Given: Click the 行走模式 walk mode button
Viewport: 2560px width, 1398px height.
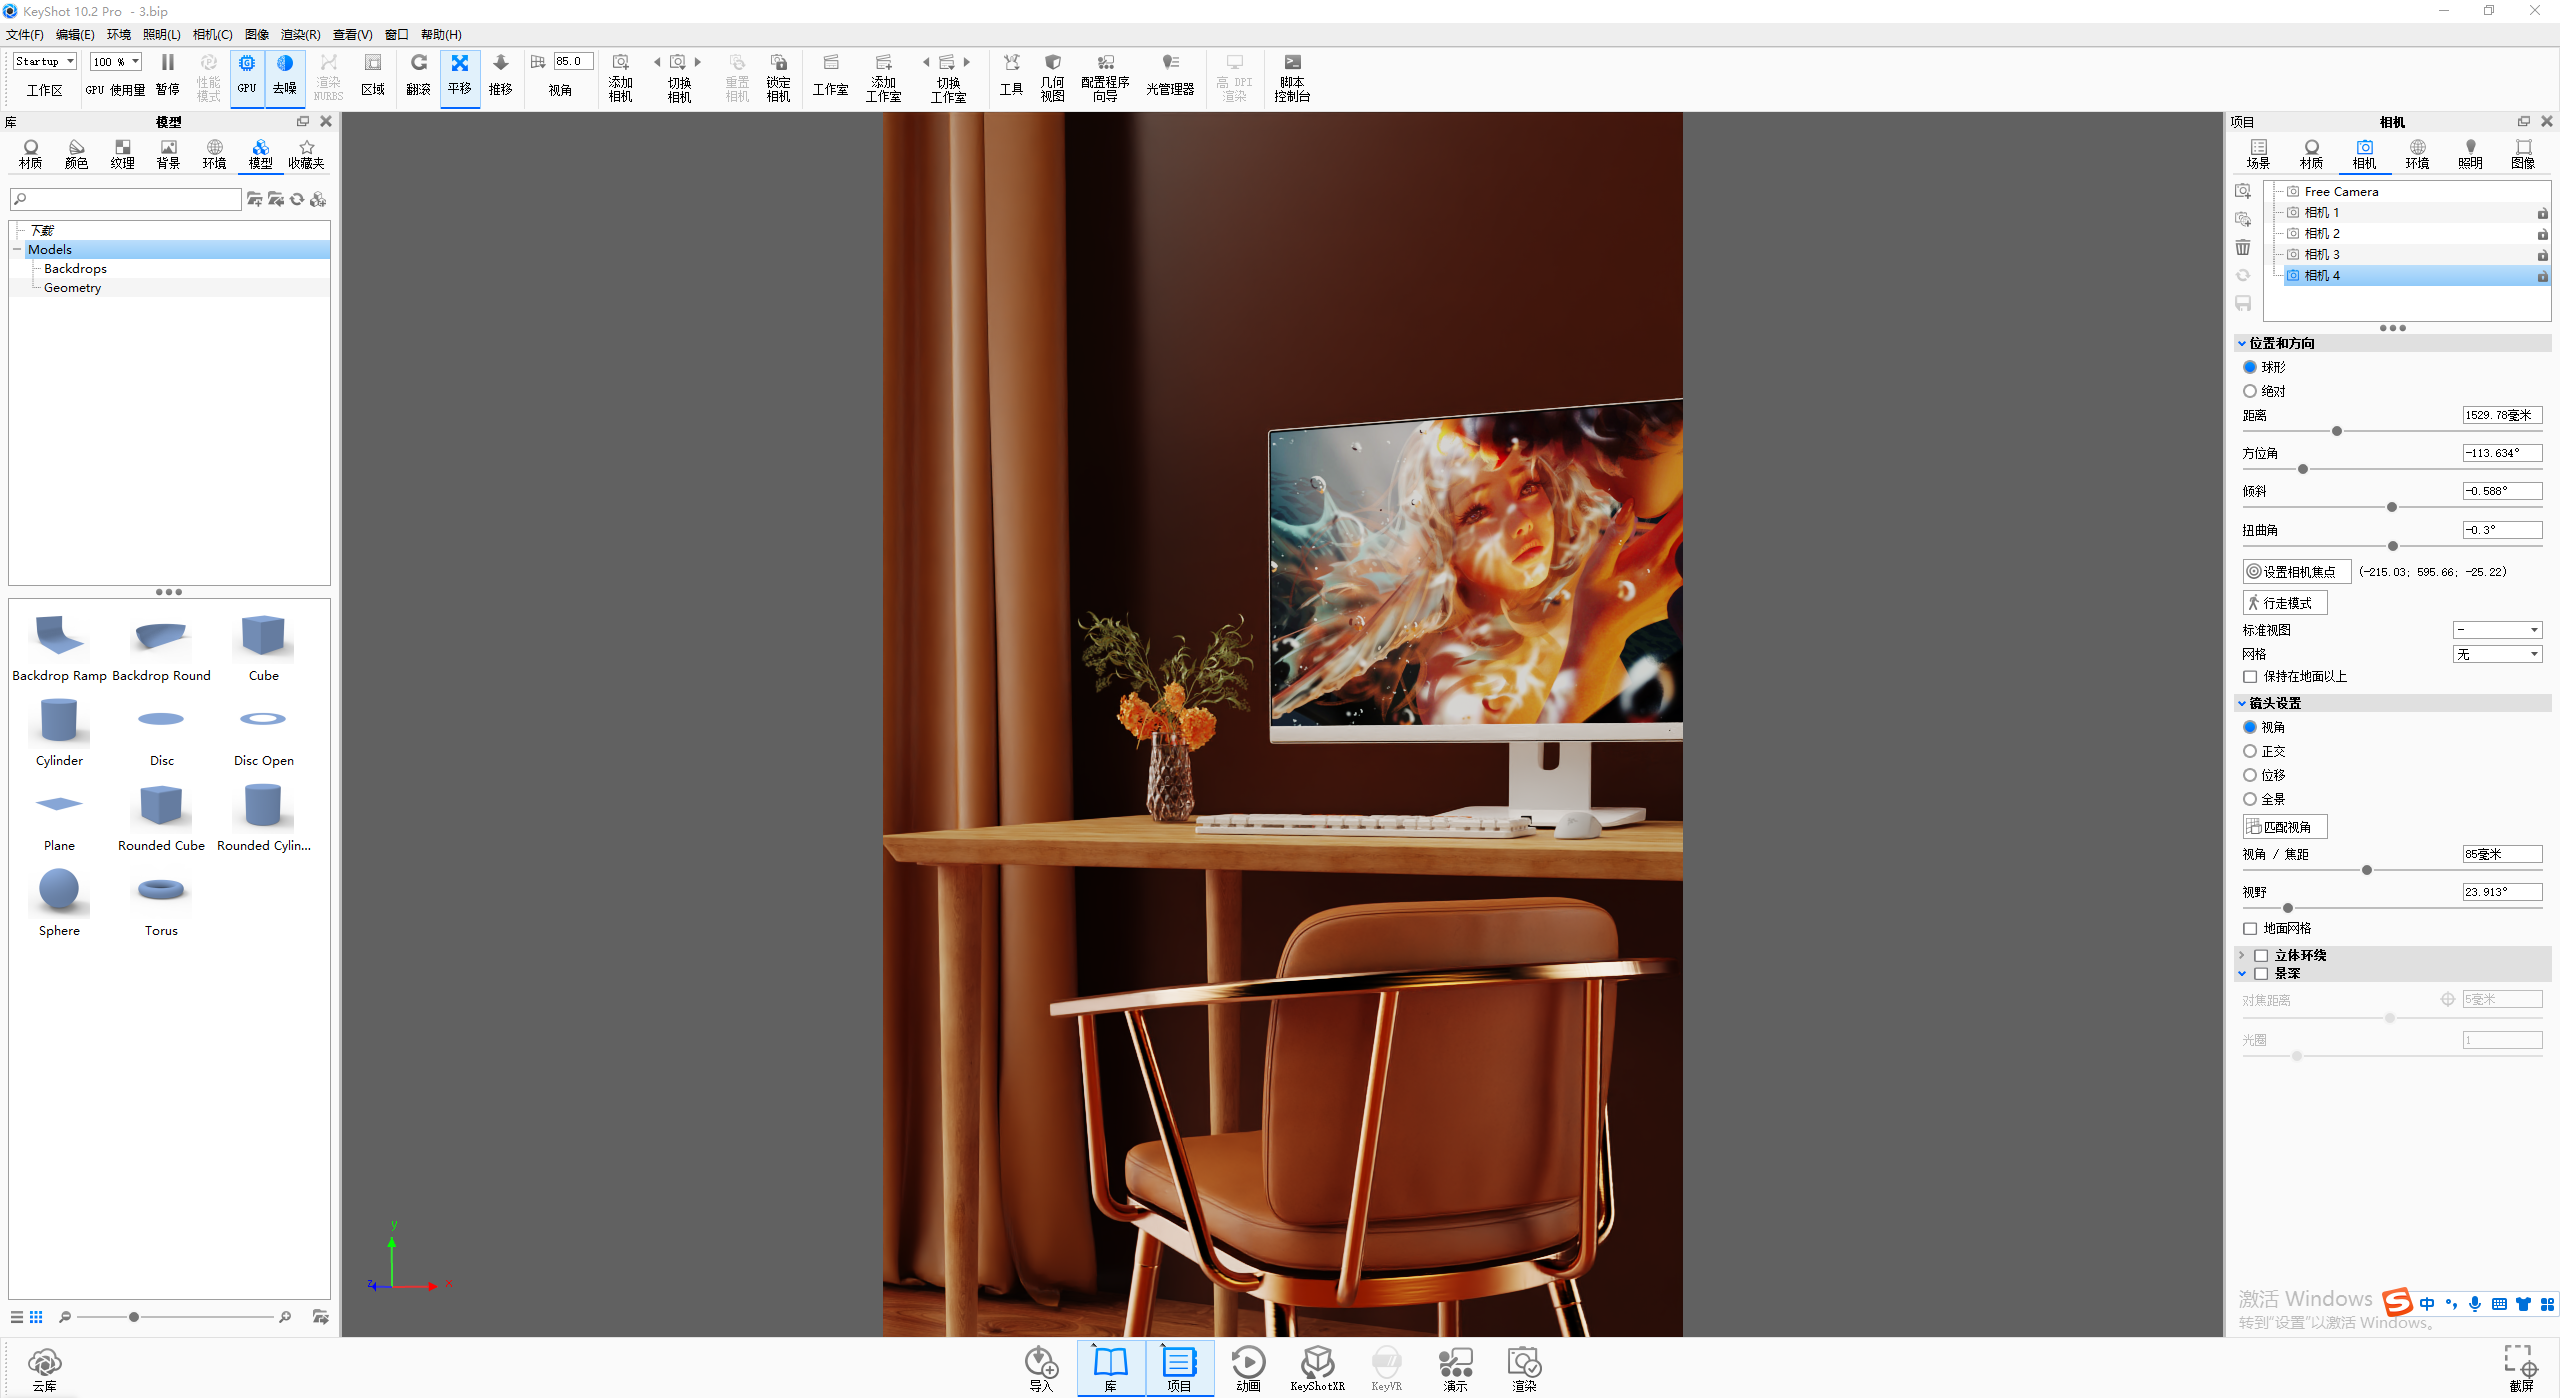Looking at the screenshot, I should tap(2285, 603).
